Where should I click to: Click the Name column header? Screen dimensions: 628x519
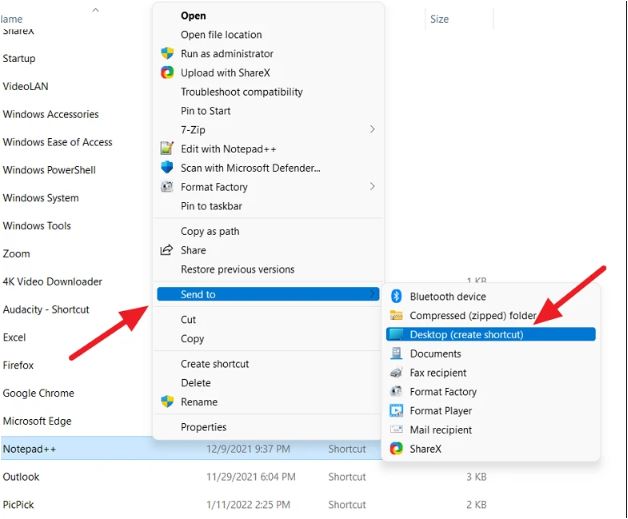coord(11,19)
